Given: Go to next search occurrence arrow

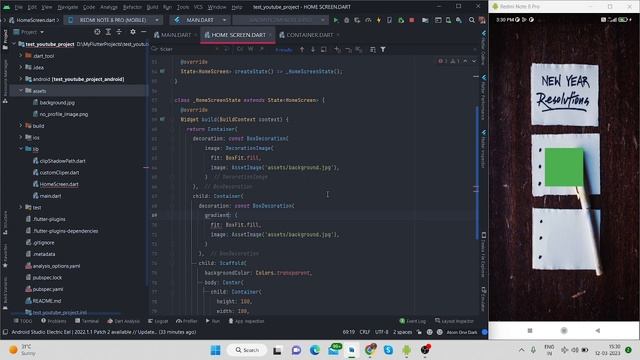Looking at the screenshot, I should click(313, 49).
